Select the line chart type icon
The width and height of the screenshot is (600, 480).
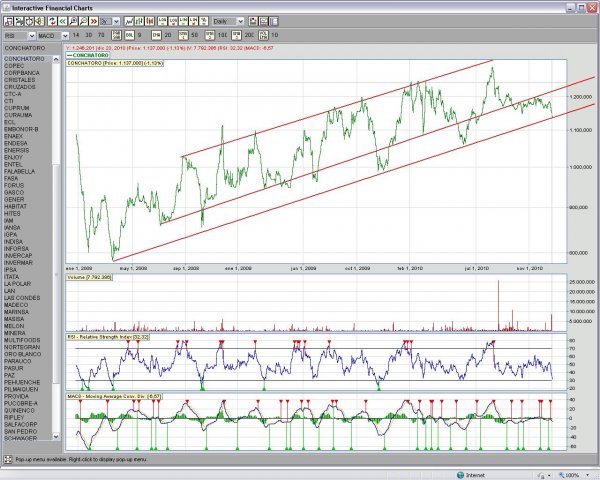click(x=129, y=20)
